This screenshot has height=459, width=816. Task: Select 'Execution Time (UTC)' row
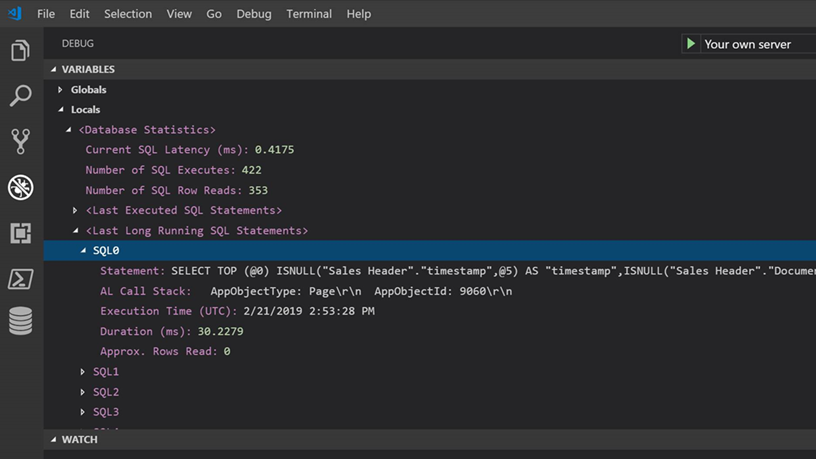[430, 311]
